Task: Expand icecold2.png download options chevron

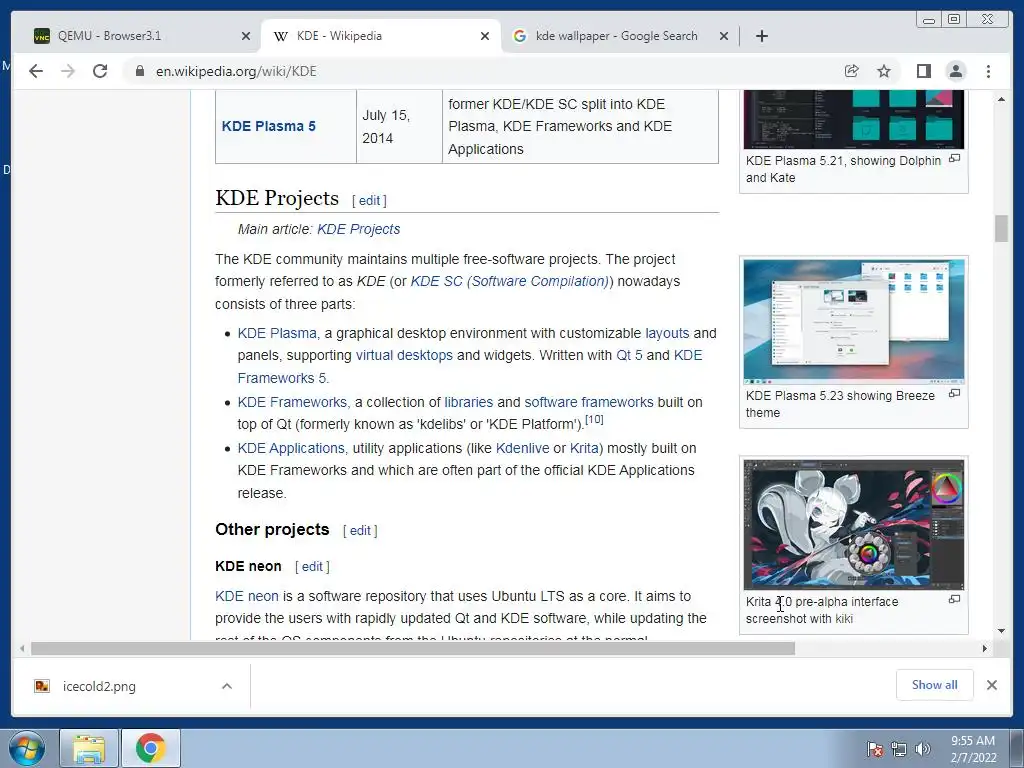Action: pyautogui.click(x=227, y=686)
